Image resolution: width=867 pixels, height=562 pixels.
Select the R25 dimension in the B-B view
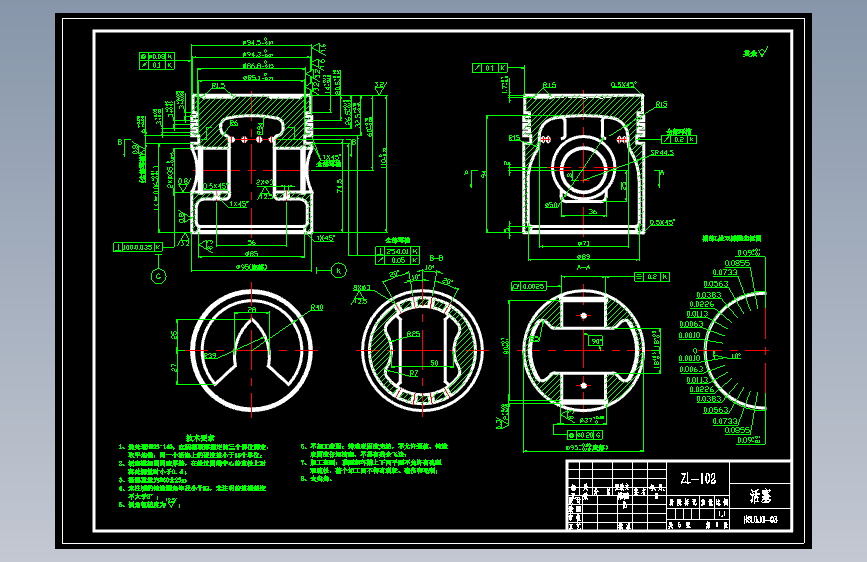(413, 334)
